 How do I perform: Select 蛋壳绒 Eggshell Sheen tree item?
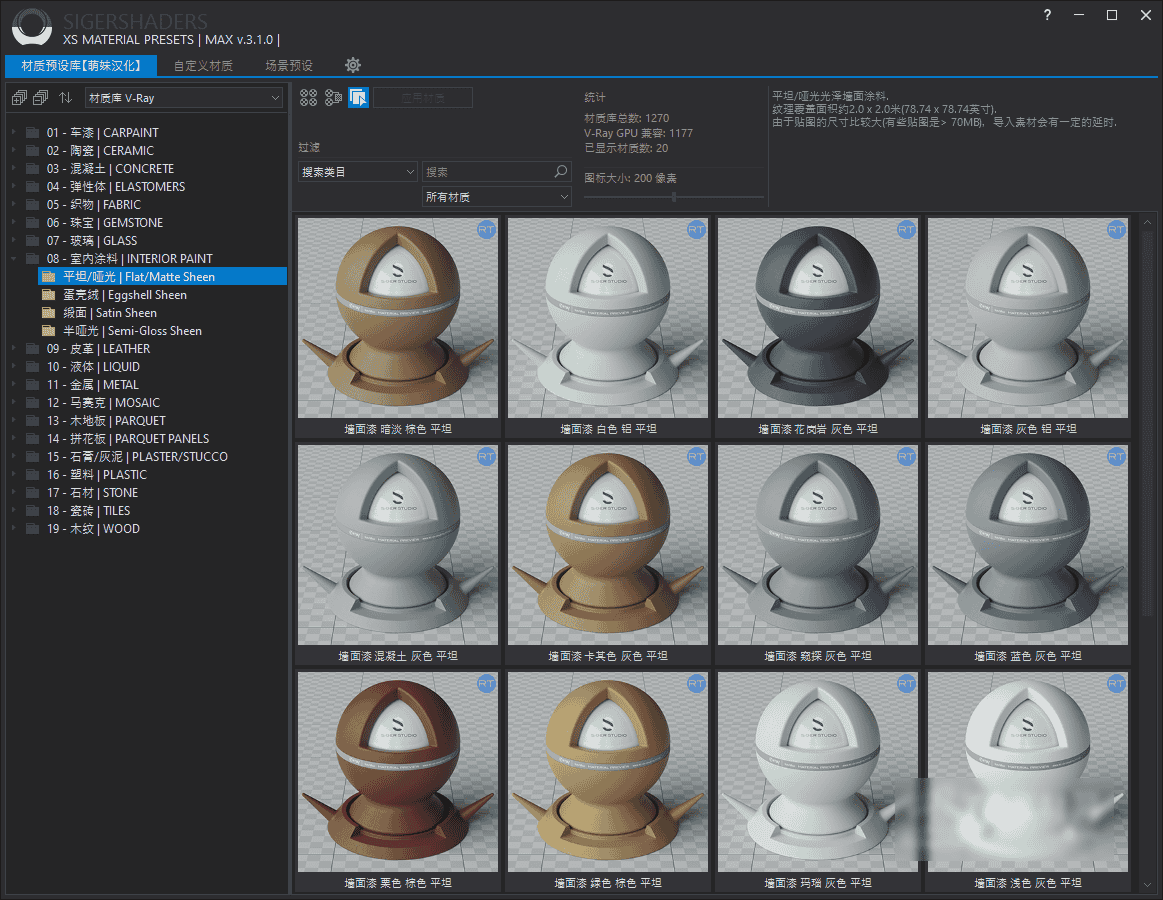pyautogui.click(x=125, y=295)
